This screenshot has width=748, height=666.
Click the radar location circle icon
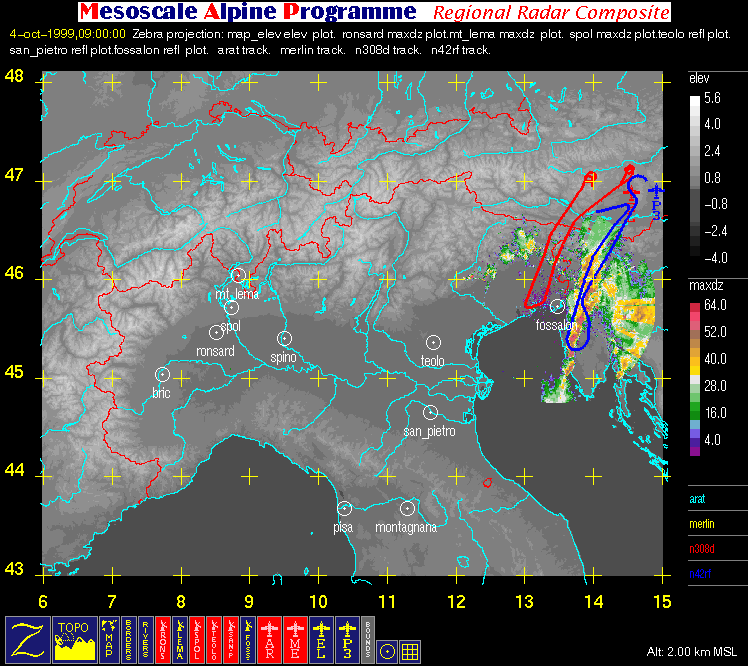[x=387, y=651]
